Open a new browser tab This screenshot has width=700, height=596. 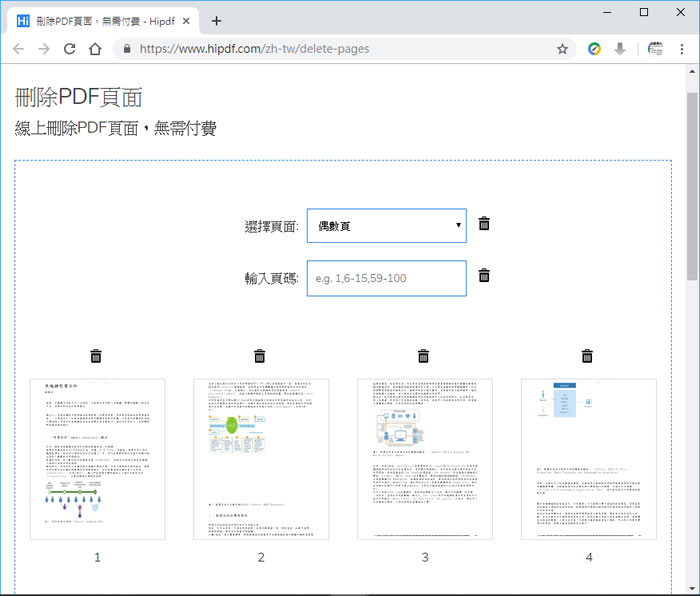tap(217, 21)
